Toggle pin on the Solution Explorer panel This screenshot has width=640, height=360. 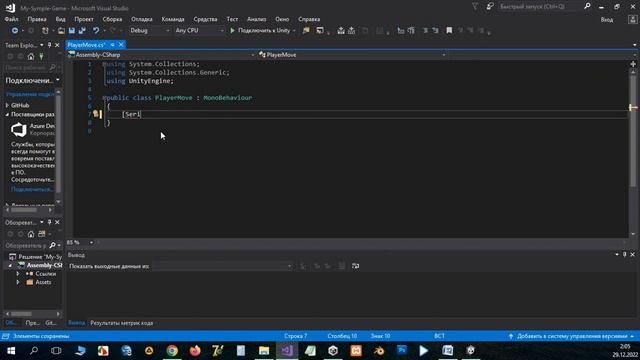(49, 222)
